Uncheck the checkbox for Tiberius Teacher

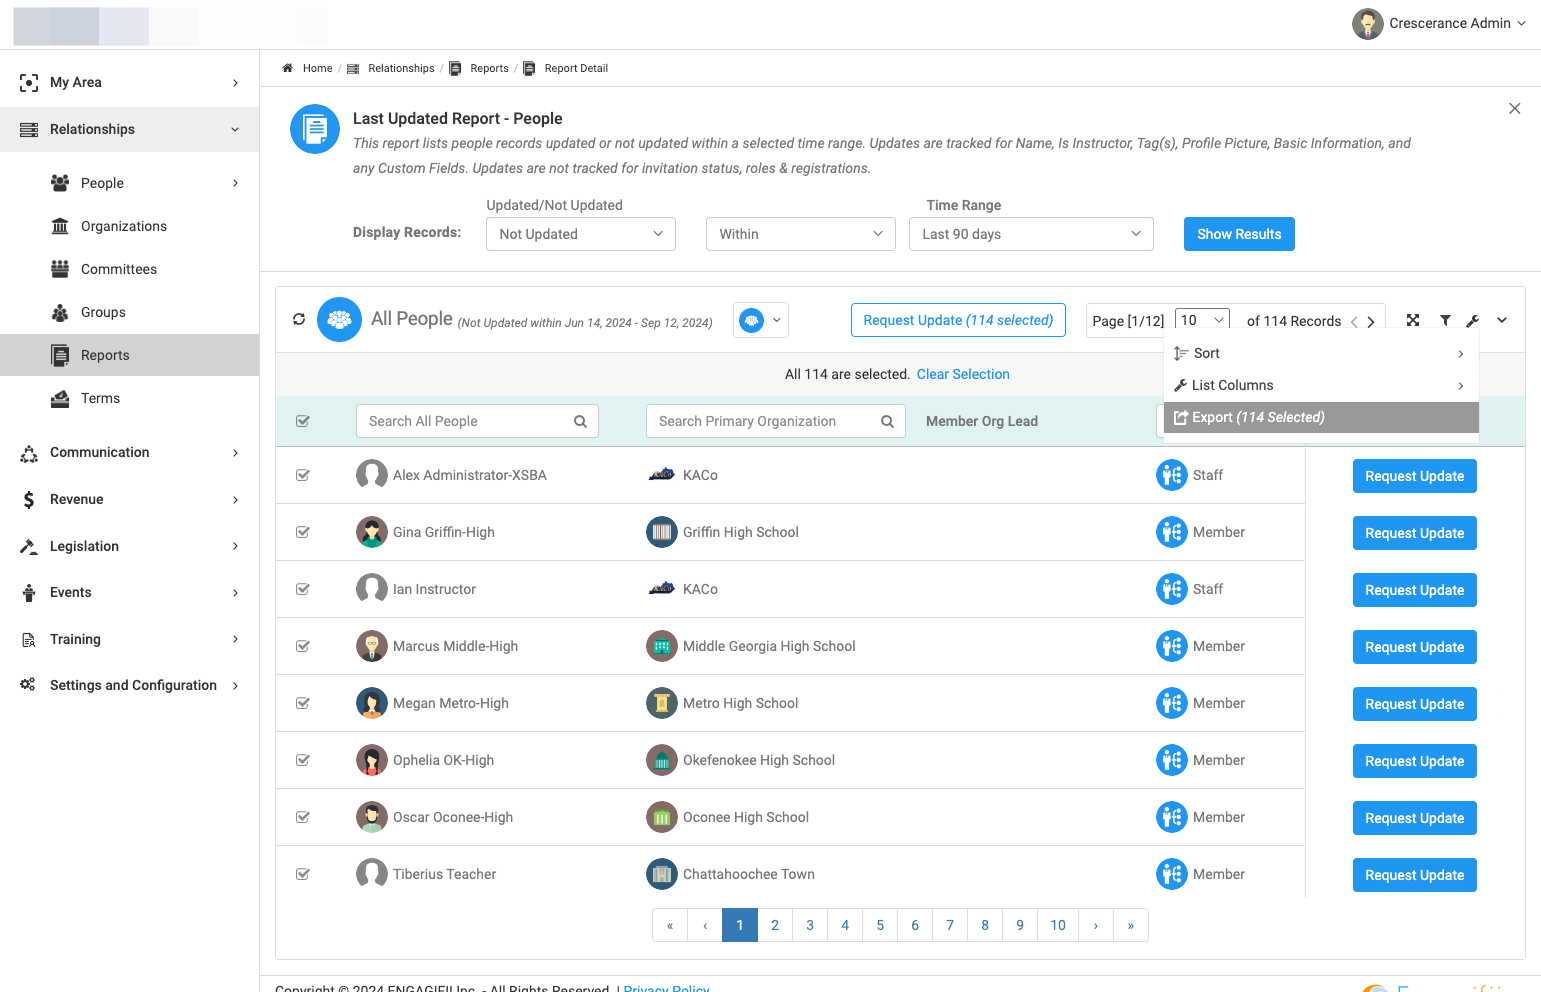(303, 875)
